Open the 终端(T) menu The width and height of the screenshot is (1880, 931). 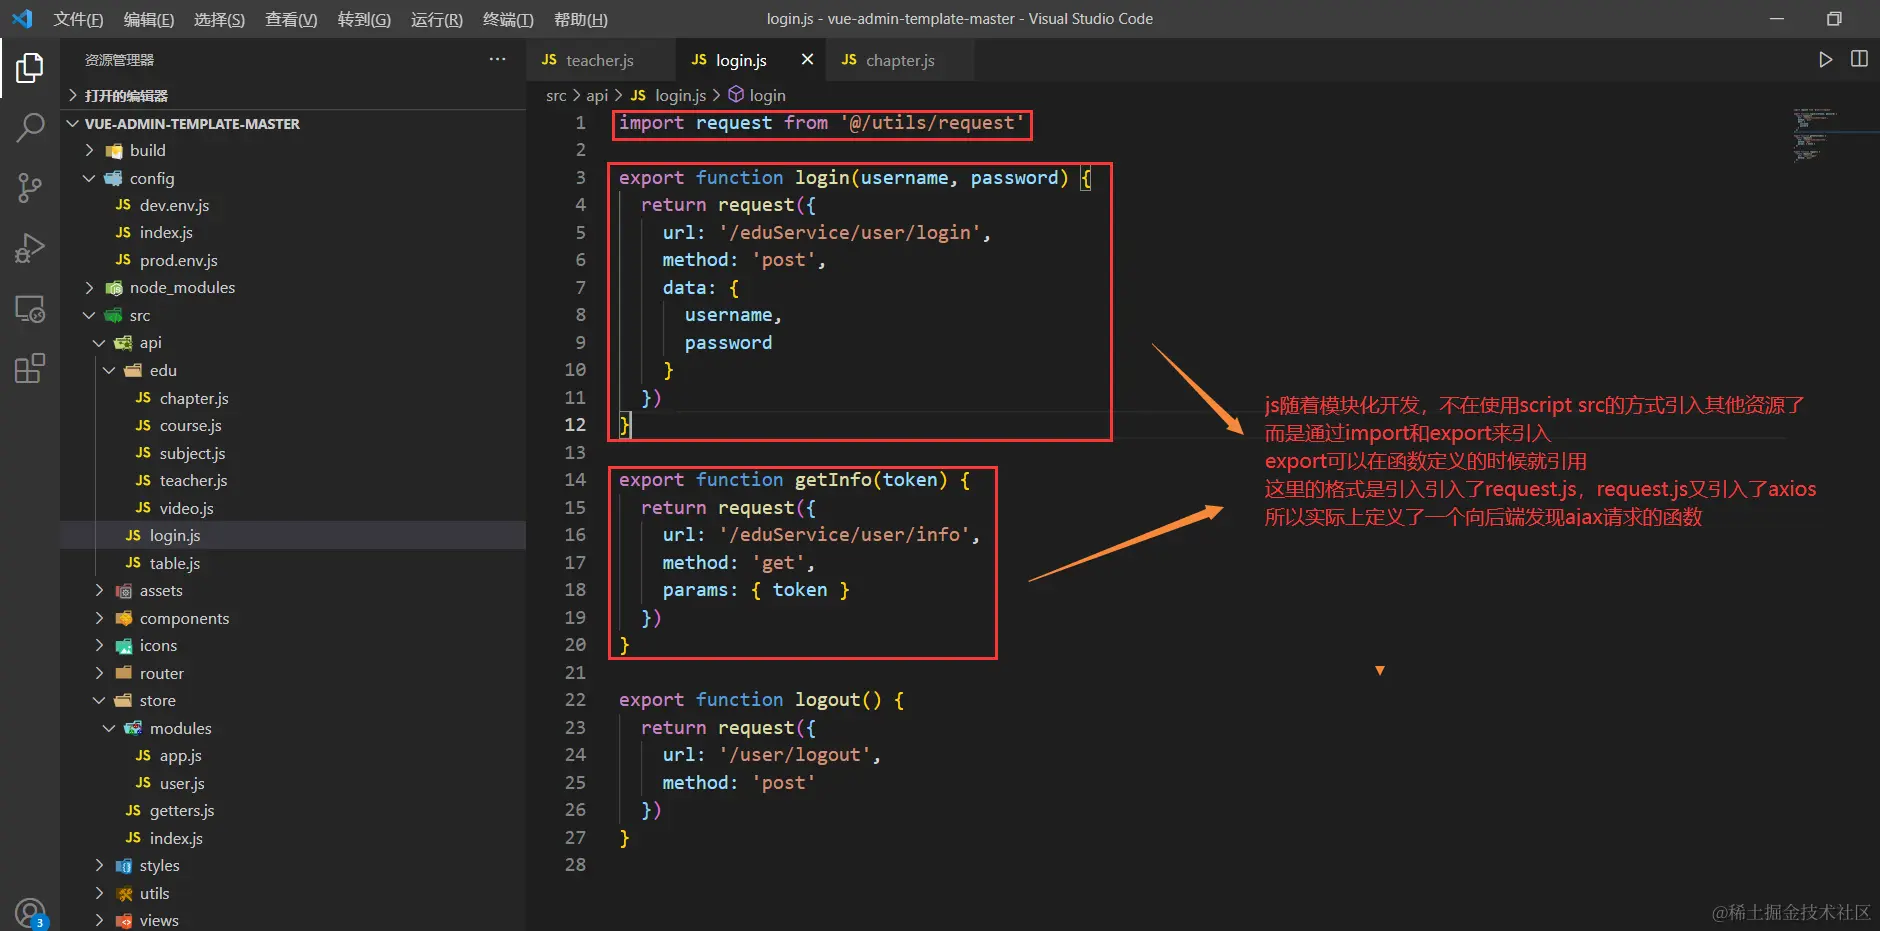[508, 19]
